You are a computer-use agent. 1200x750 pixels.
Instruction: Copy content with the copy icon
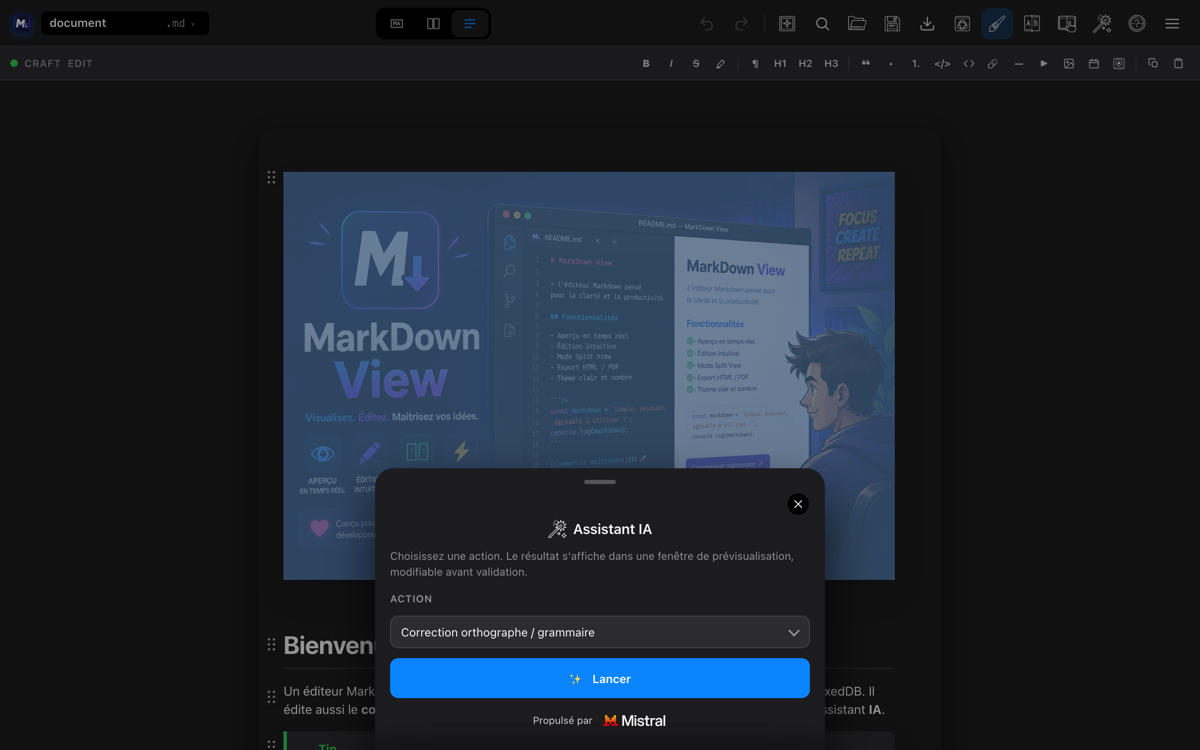pos(1153,63)
